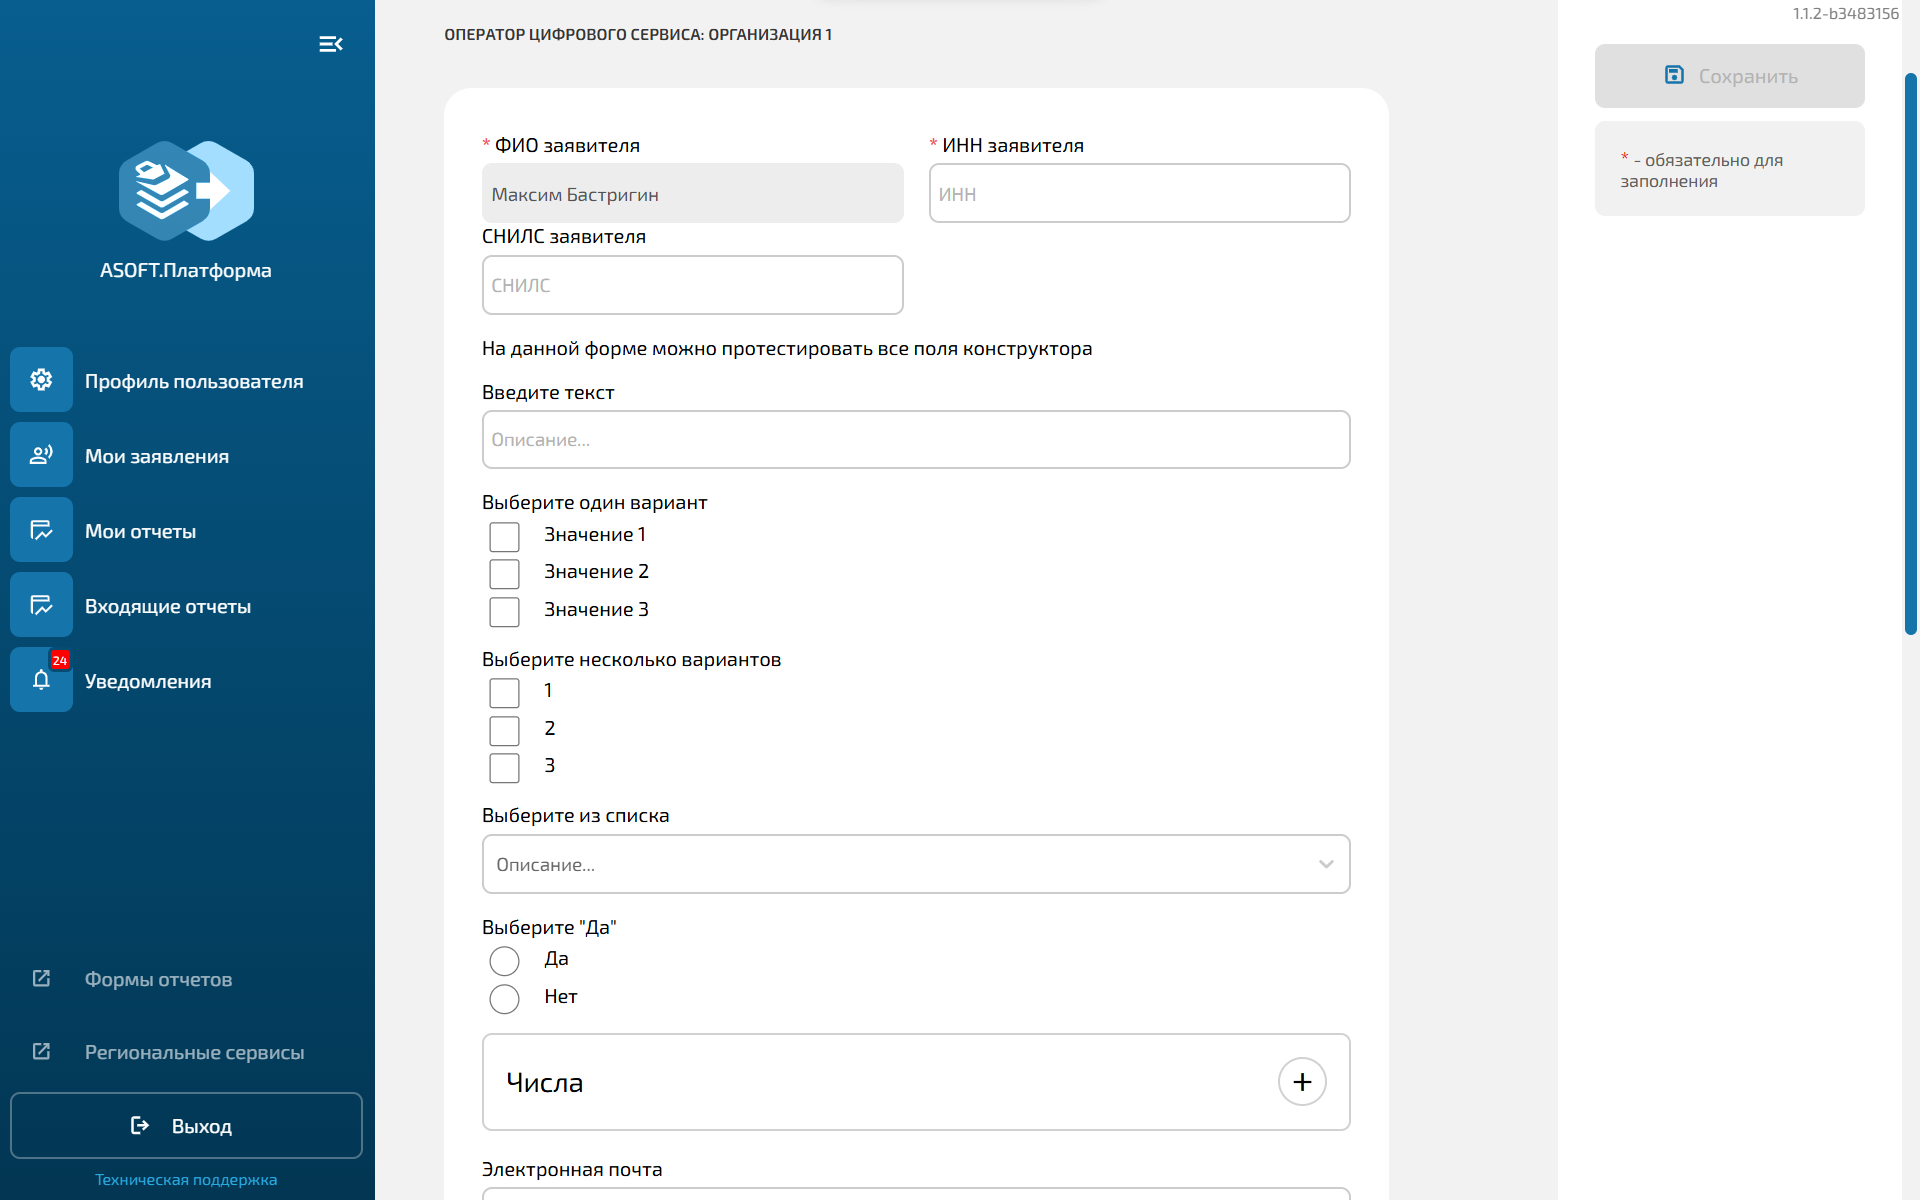Go to Мои заявления menu item

(157, 456)
